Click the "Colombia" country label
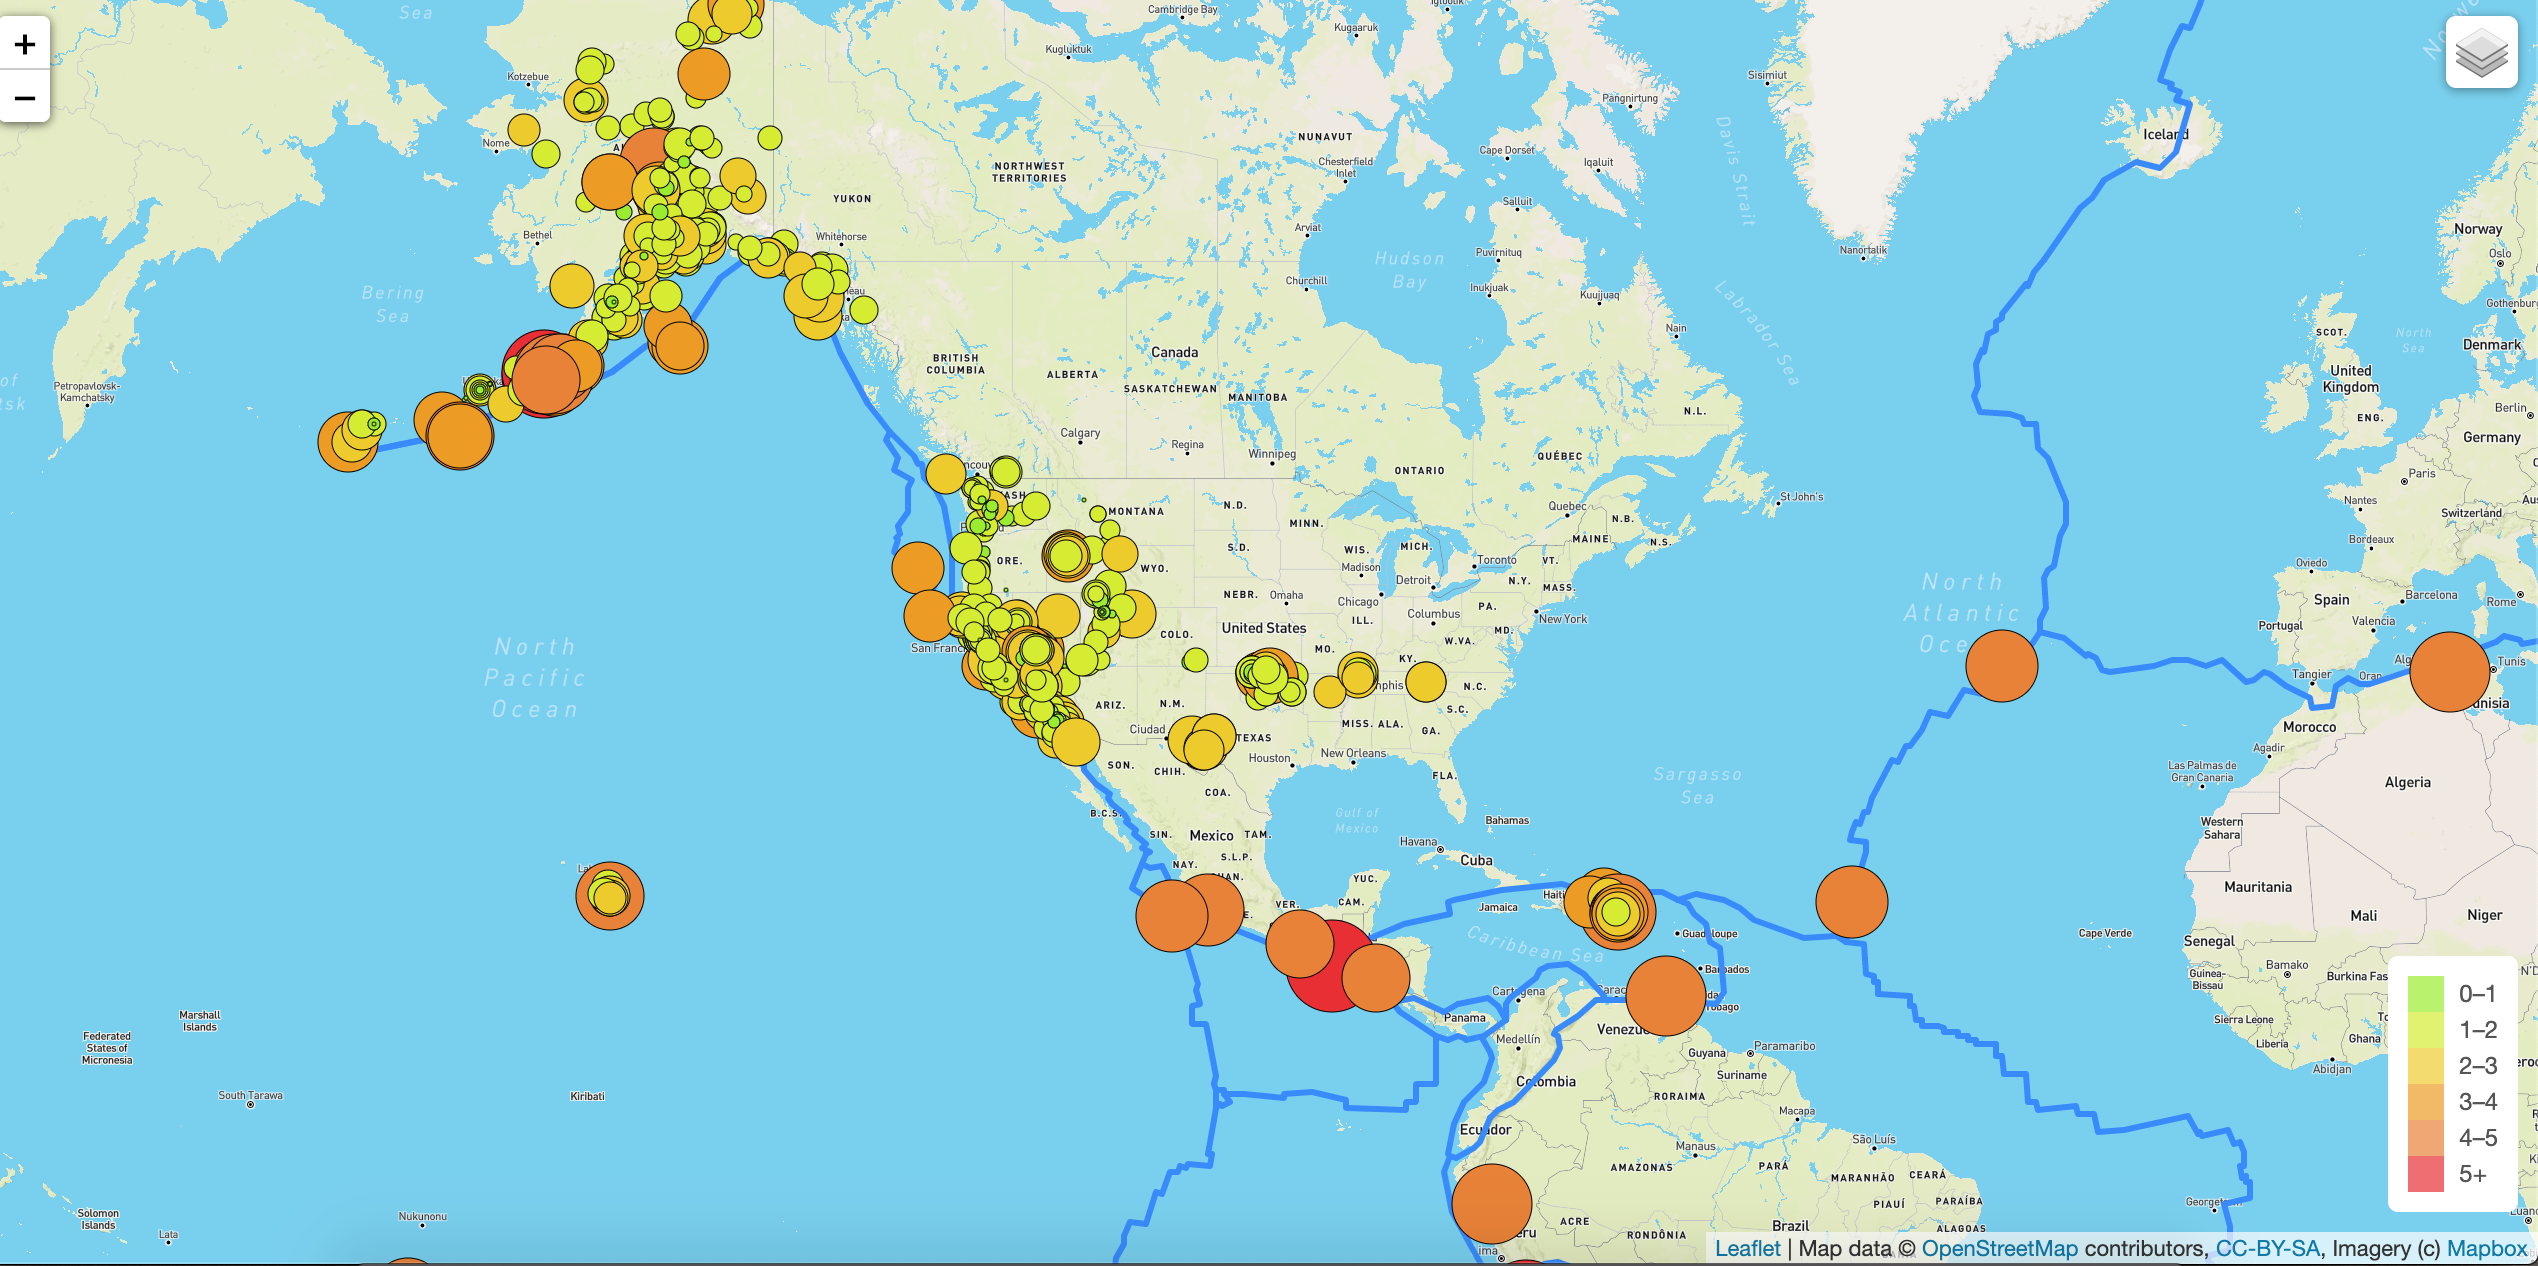The width and height of the screenshot is (2538, 1266). 1546,1081
